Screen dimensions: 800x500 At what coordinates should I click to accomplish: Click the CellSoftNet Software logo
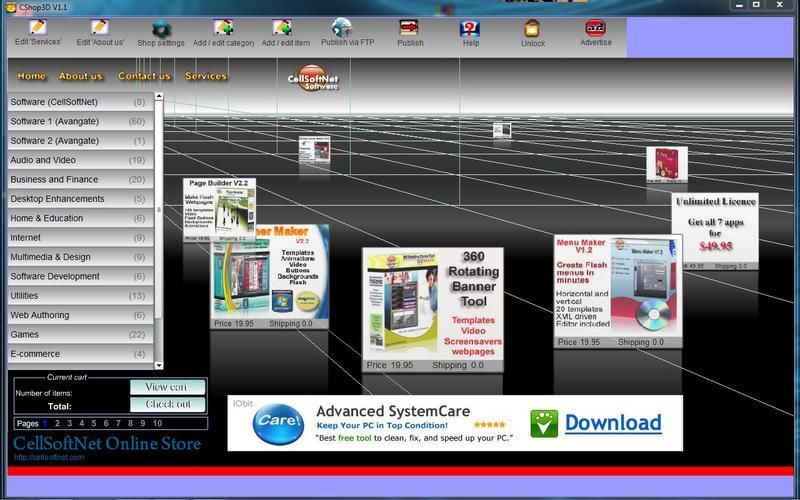pos(313,79)
